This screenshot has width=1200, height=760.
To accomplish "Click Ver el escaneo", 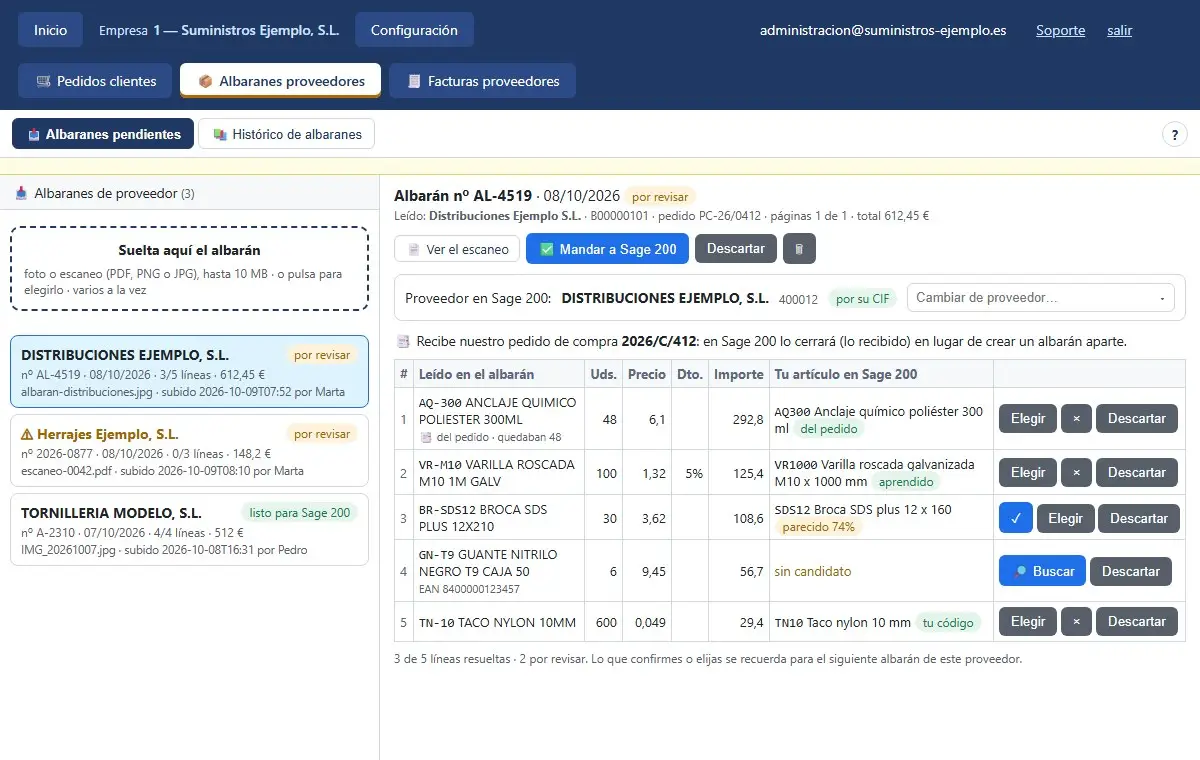I will (x=457, y=249).
